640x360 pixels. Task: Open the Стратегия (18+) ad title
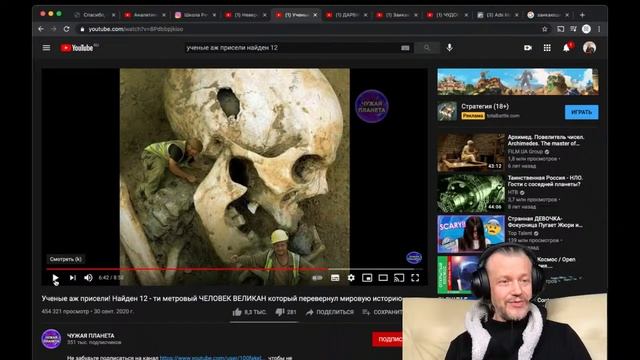point(485,106)
